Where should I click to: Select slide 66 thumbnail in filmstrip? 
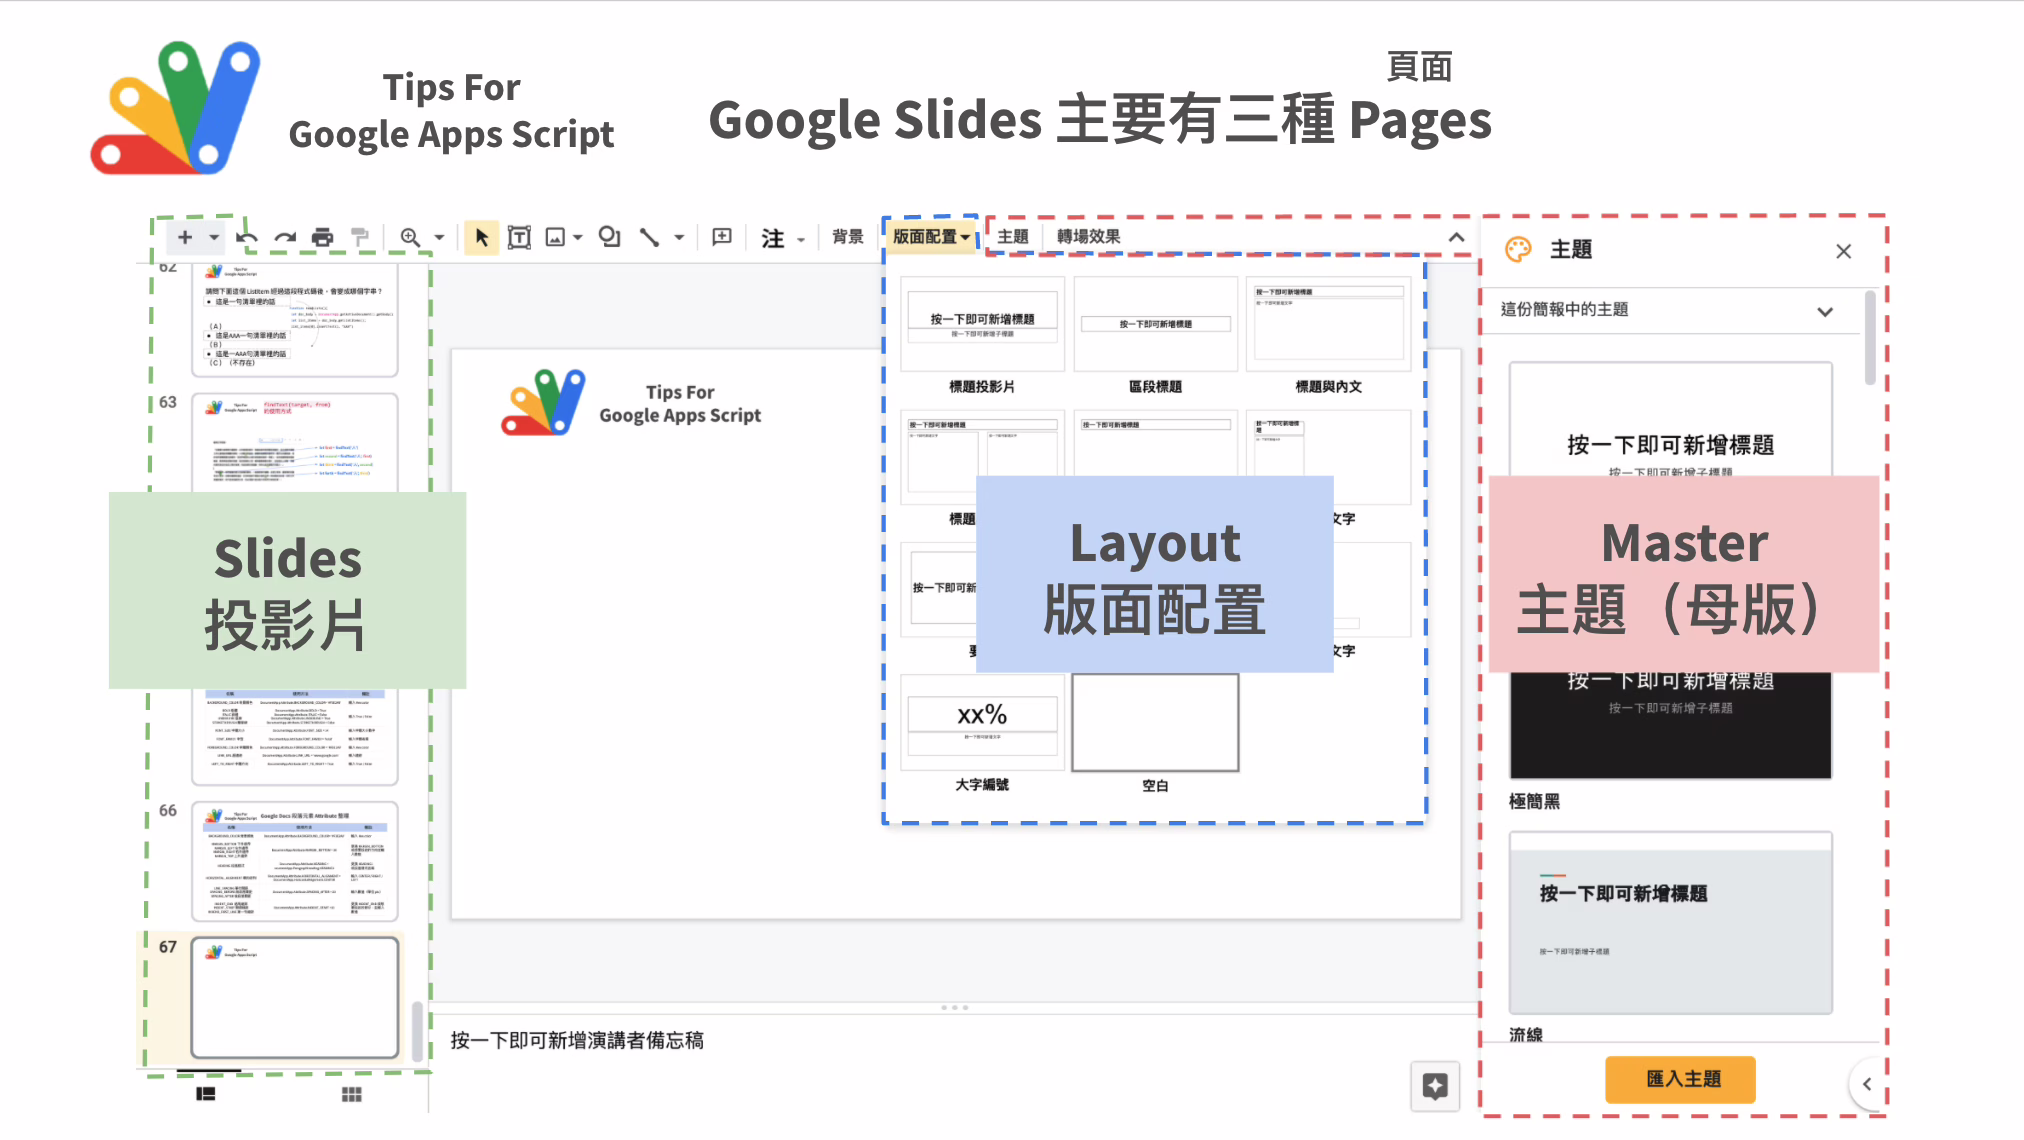[x=294, y=861]
